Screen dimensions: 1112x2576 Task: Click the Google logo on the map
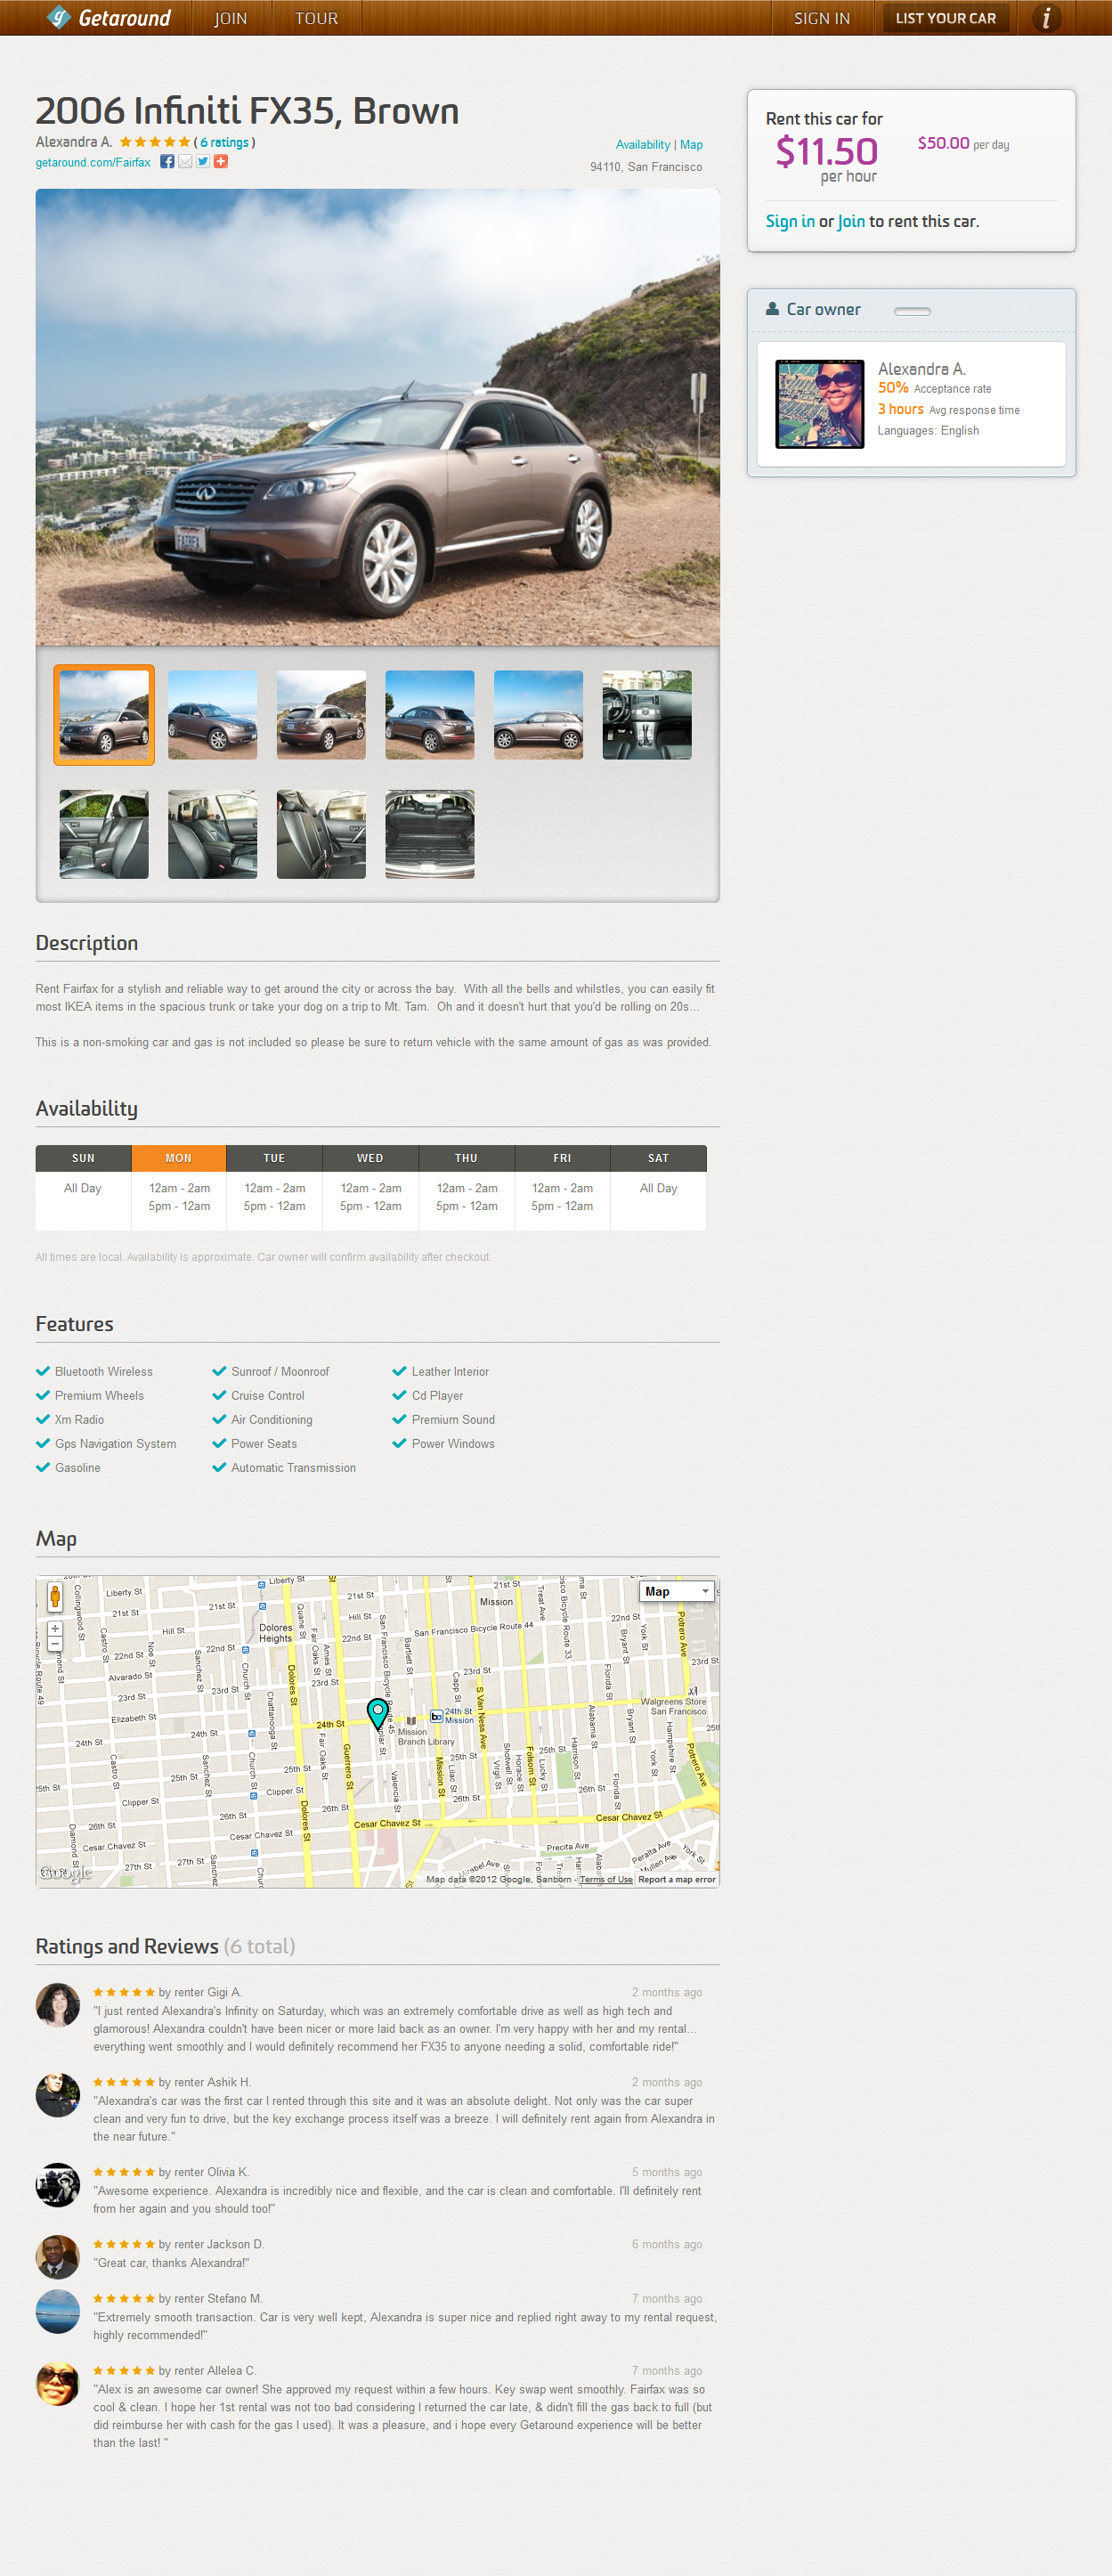[66, 1872]
